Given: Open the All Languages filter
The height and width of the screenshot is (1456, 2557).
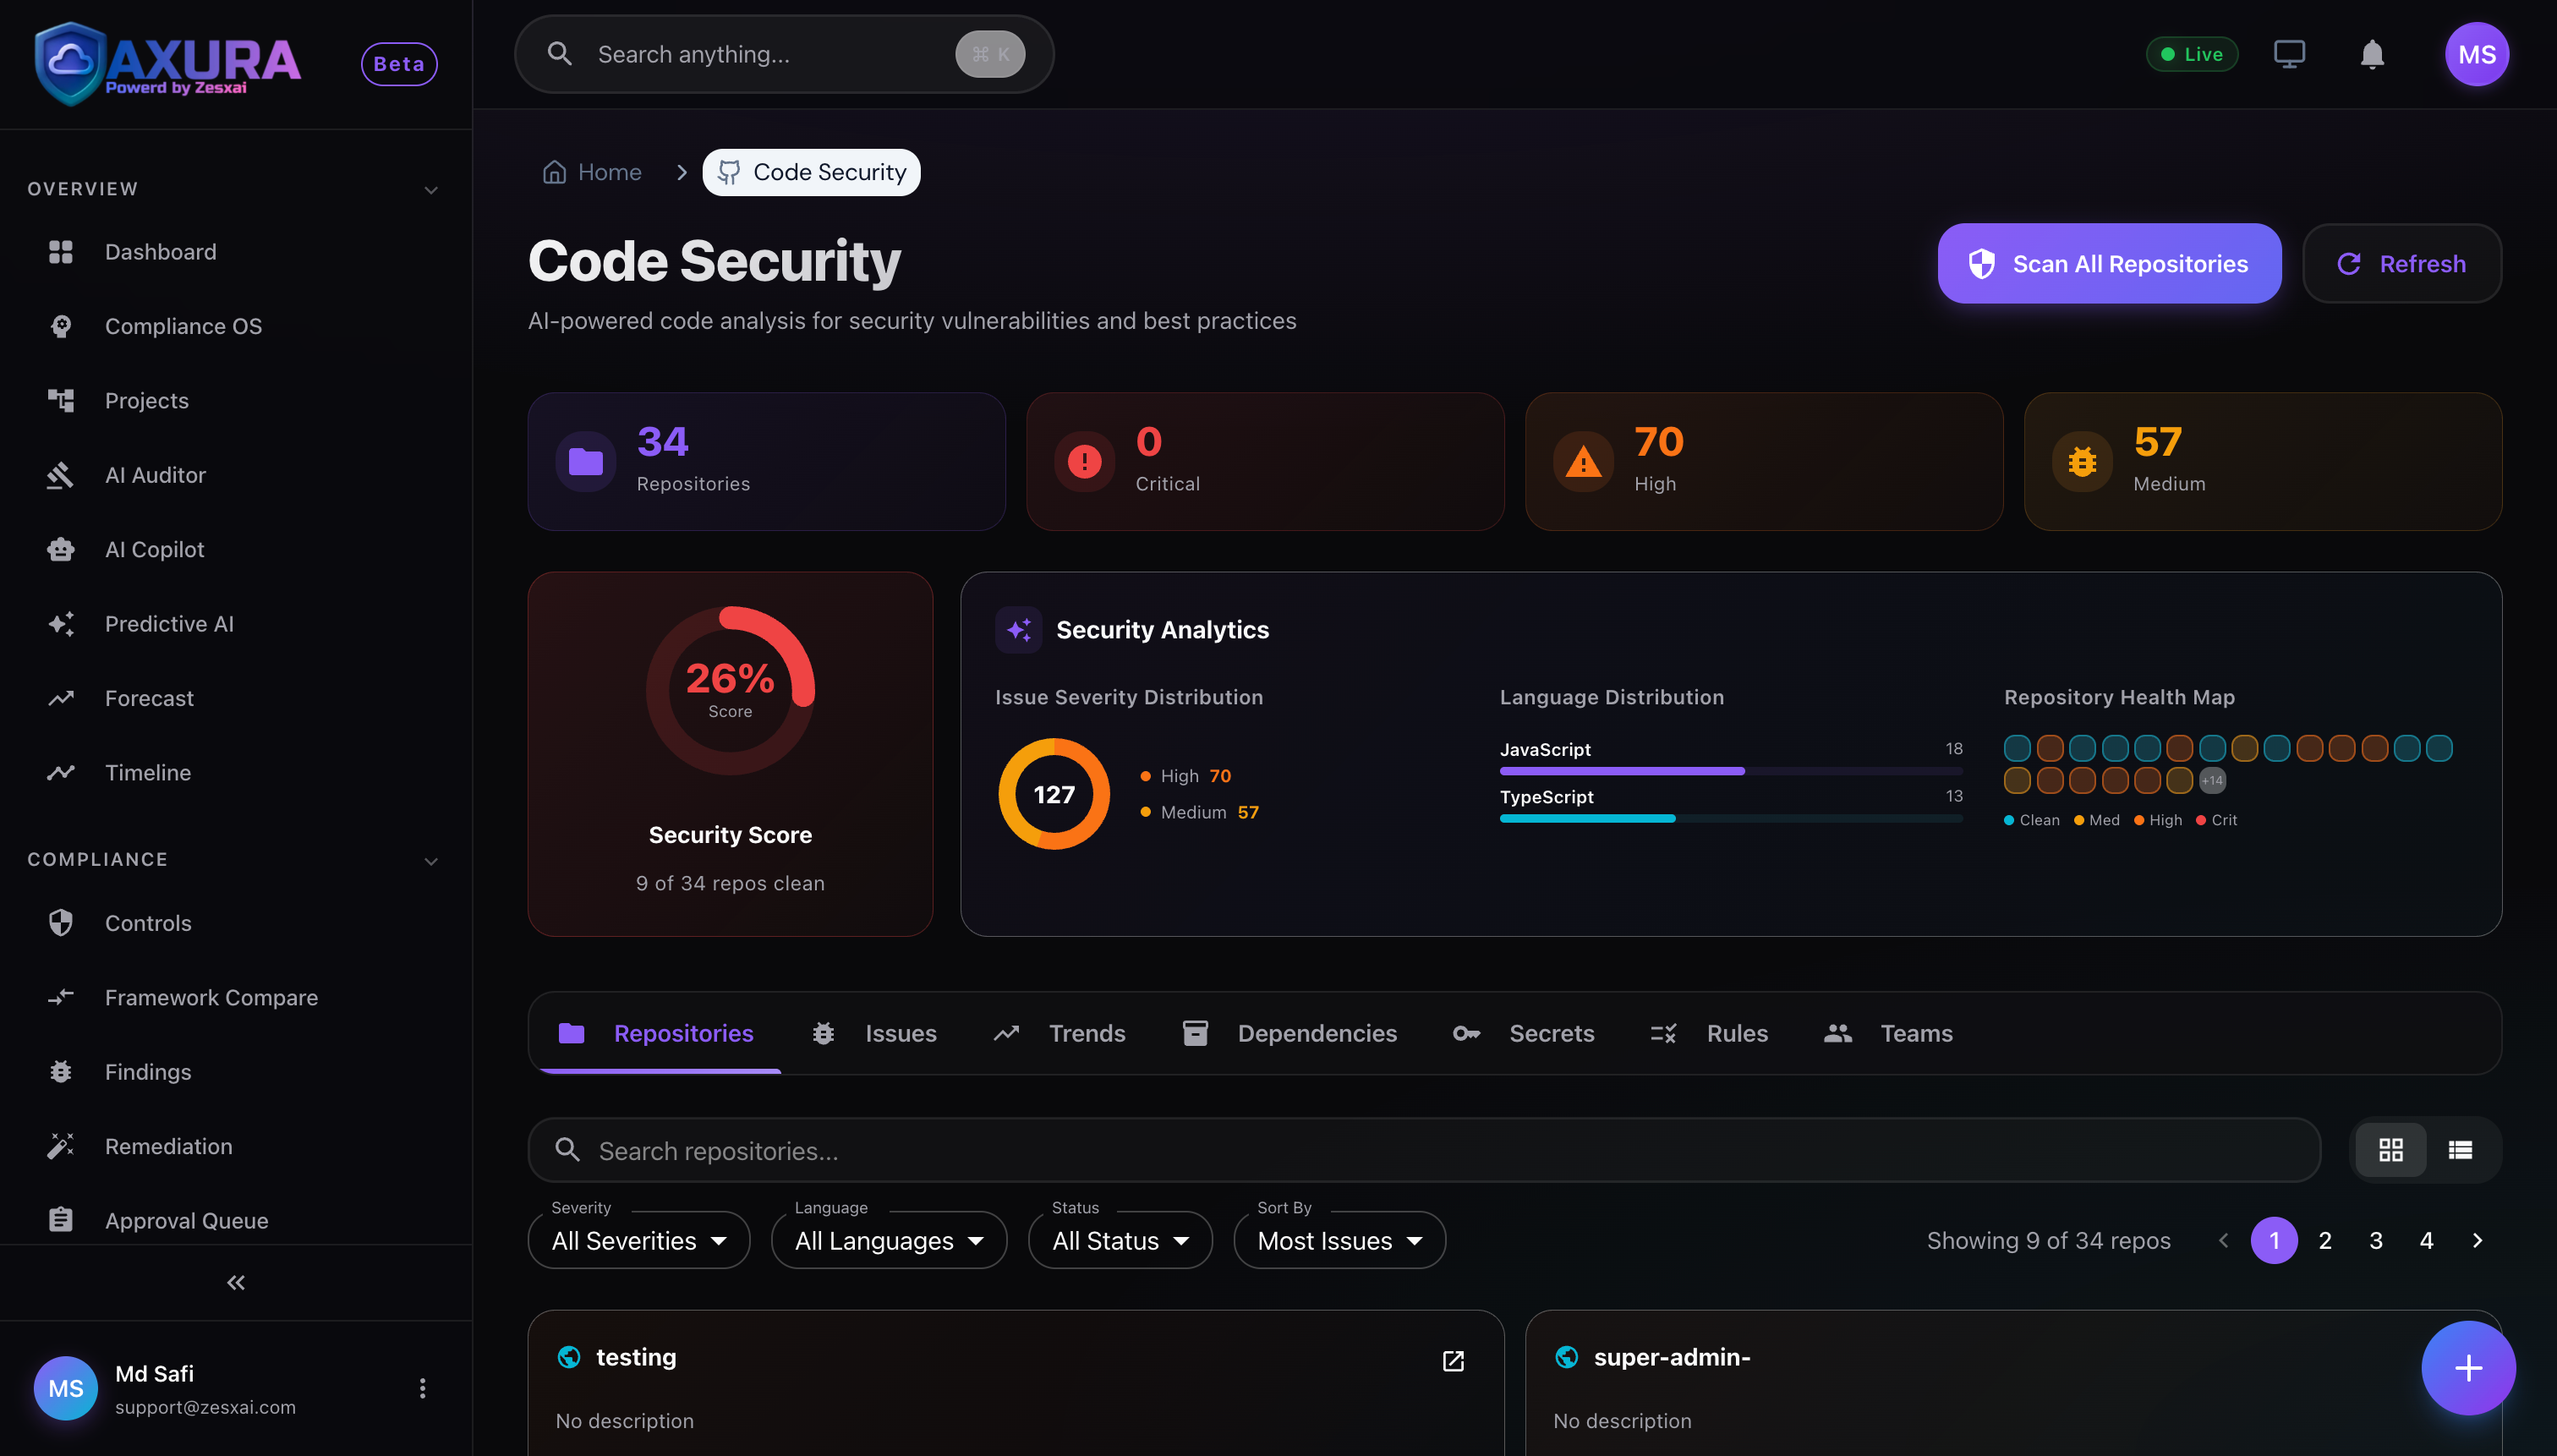Looking at the screenshot, I should point(888,1240).
